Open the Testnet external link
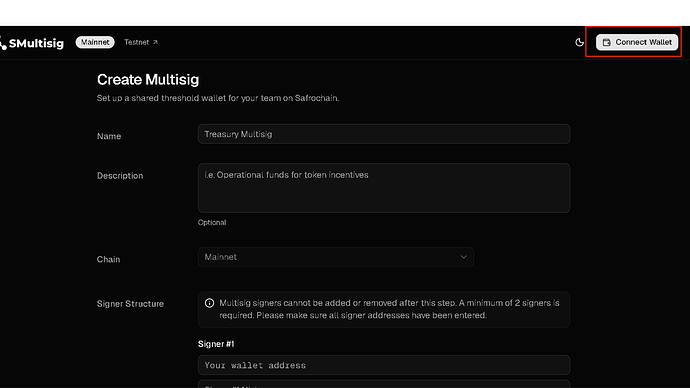Viewport: 690px width, 388px height. click(x=141, y=42)
